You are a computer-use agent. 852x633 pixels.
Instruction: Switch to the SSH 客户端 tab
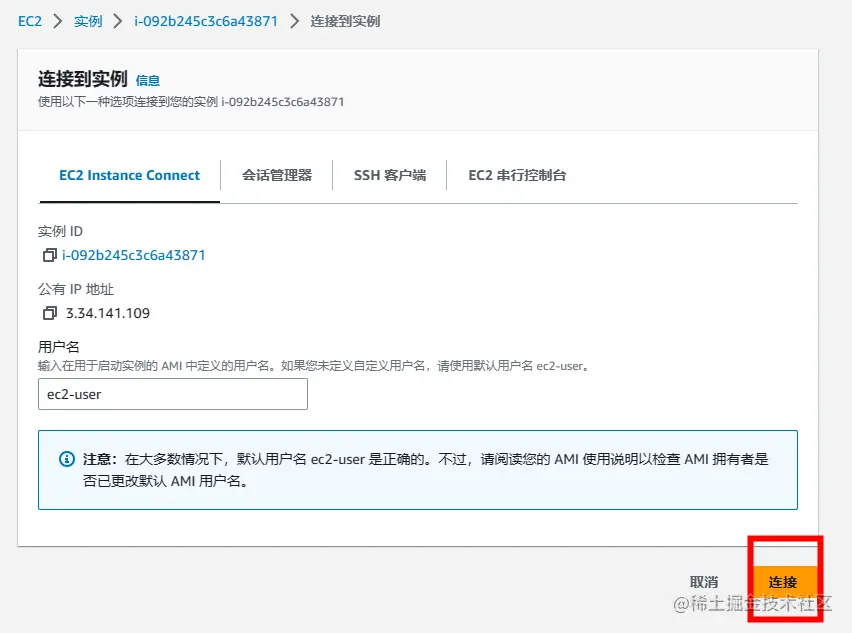point(390,175)
